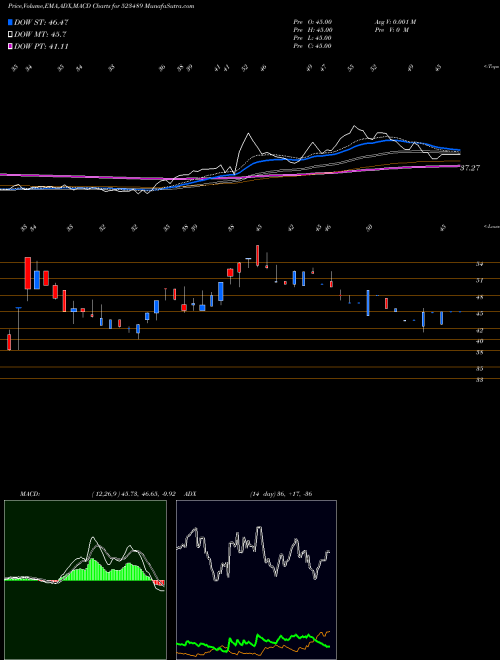Click the 35 price axis label
Image resolution: width=500 pixels, height=660 pixels.
479,369
